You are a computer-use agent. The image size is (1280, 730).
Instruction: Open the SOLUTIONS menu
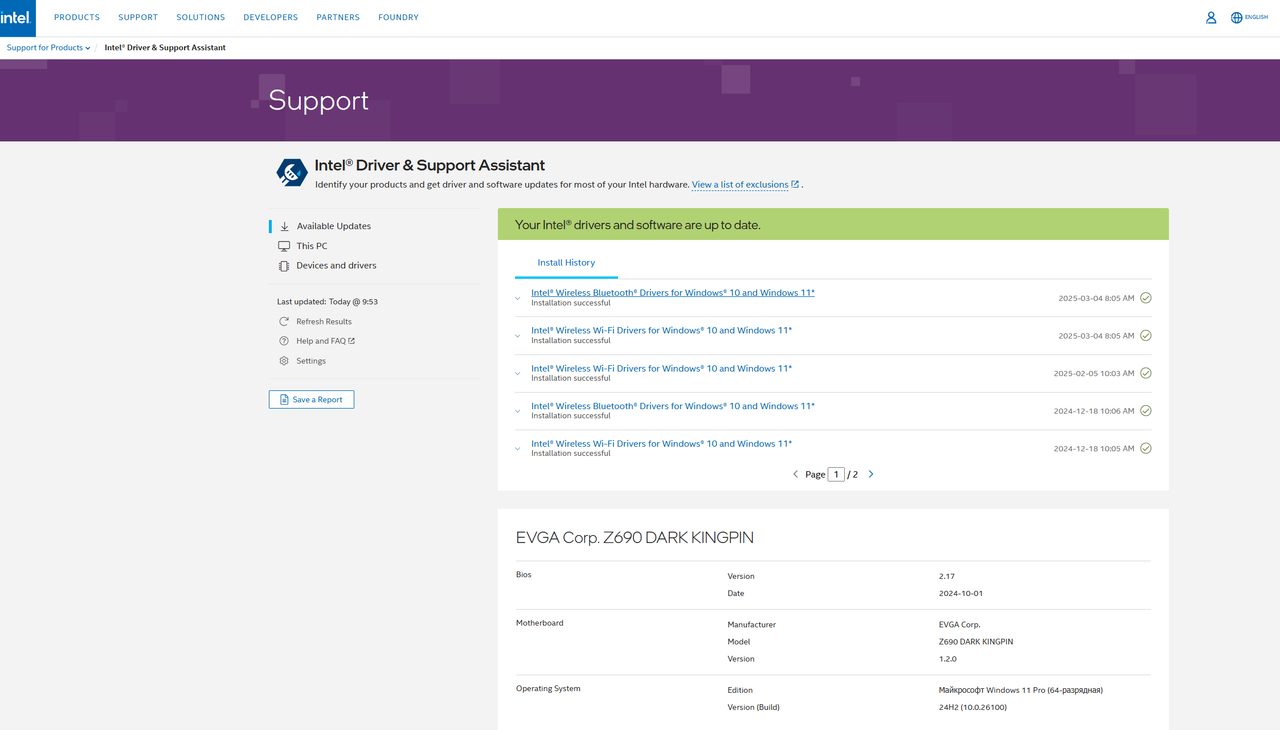(201, 17)
